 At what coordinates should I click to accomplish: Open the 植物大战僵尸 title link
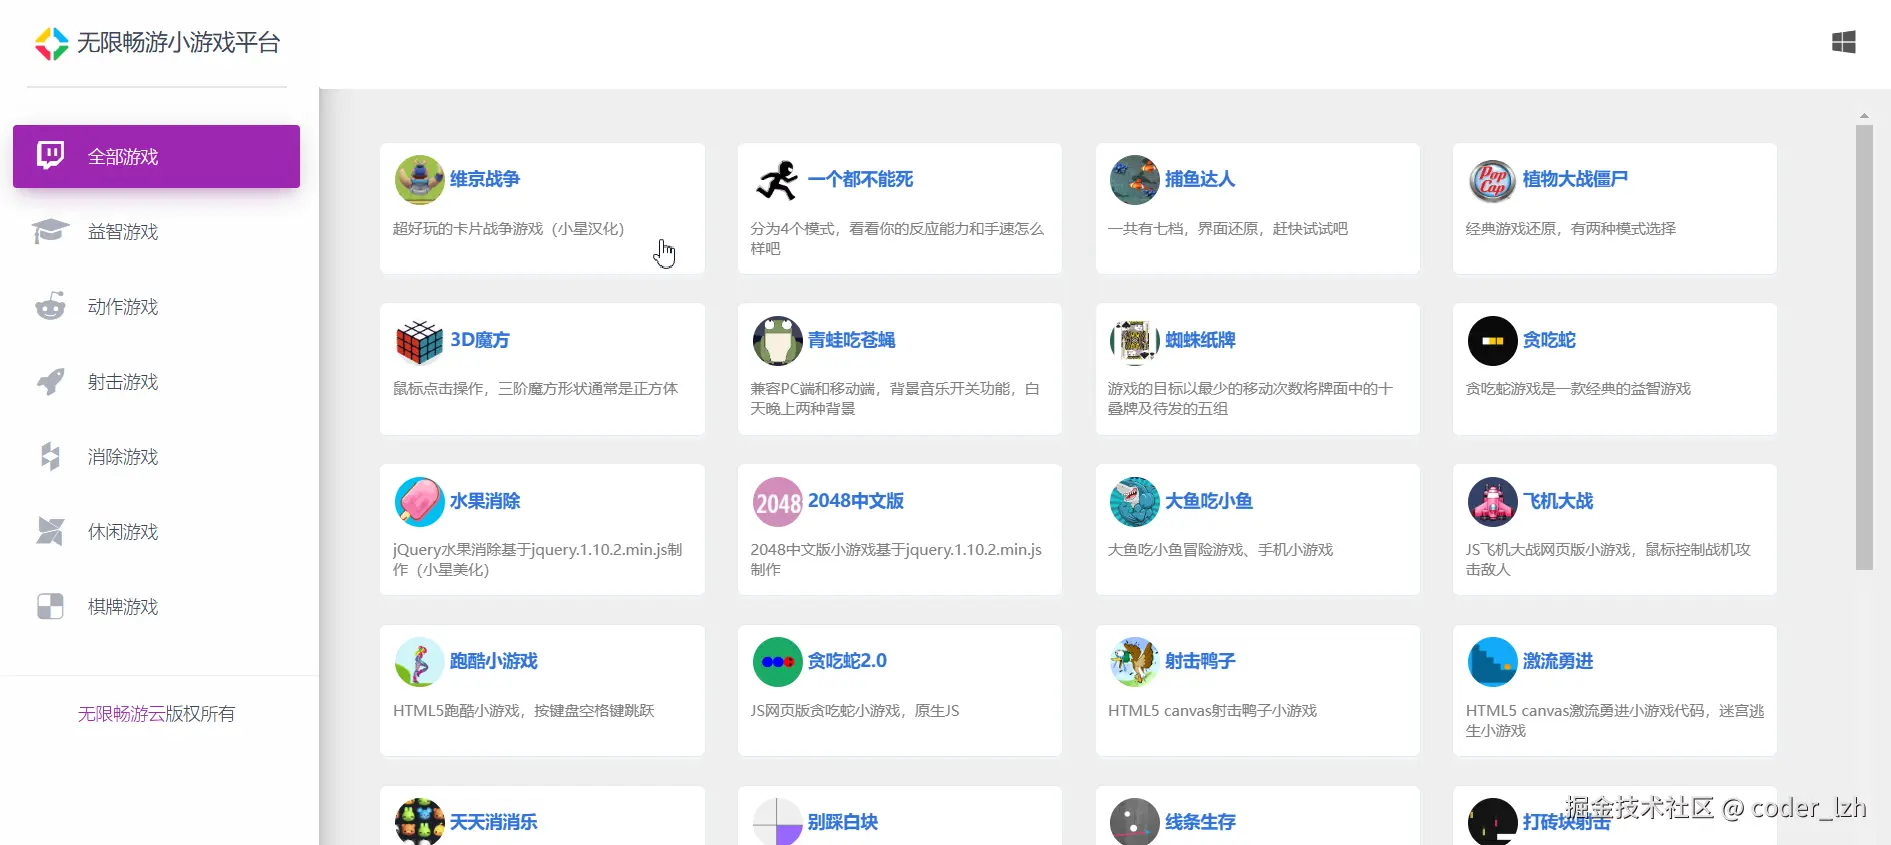click(1575, 179)
